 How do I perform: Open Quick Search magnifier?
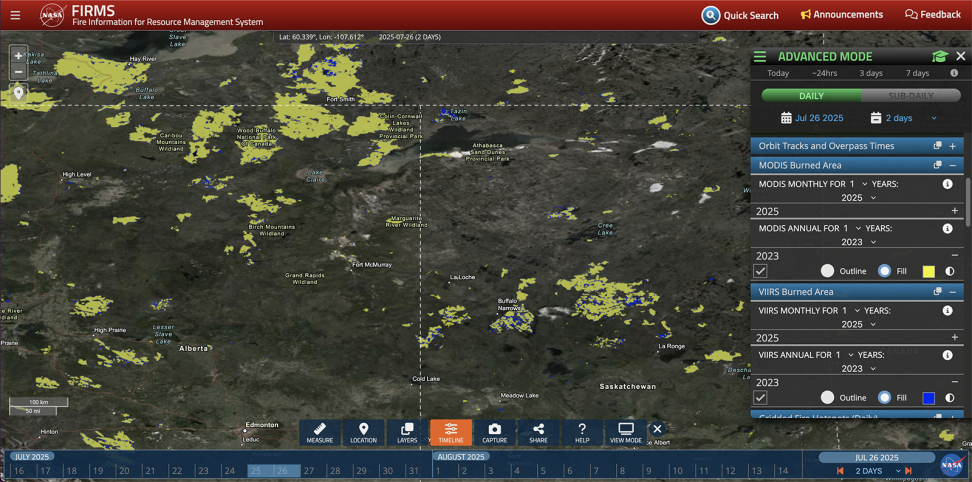pos(710,15)
